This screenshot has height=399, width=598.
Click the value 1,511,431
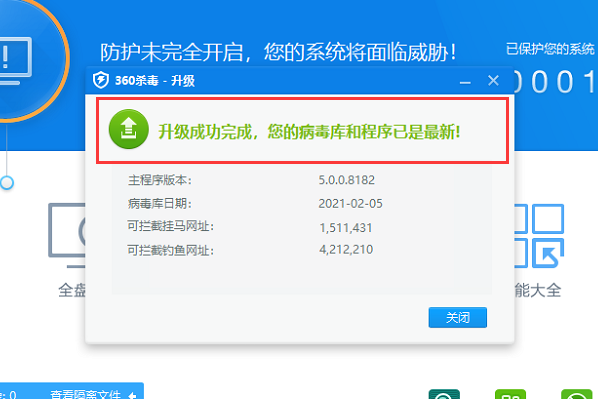tap(346, 228)
